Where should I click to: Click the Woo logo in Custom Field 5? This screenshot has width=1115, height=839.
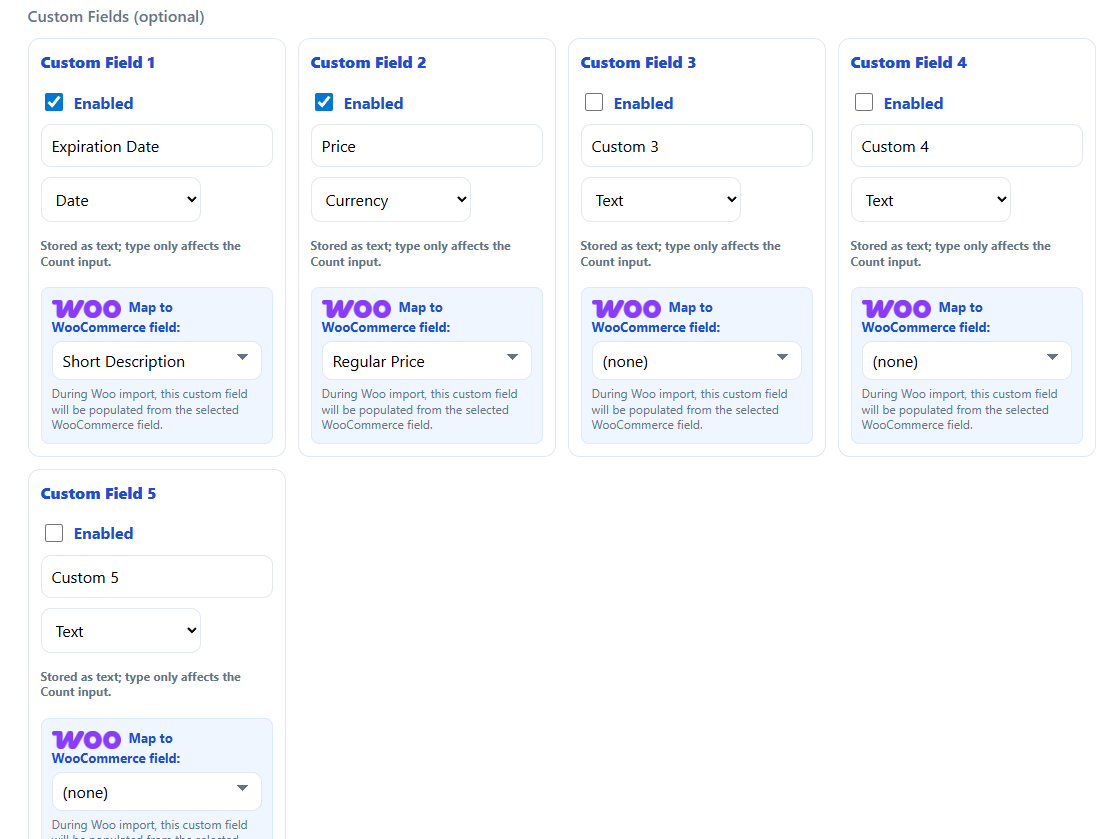[x=86, y=739]
